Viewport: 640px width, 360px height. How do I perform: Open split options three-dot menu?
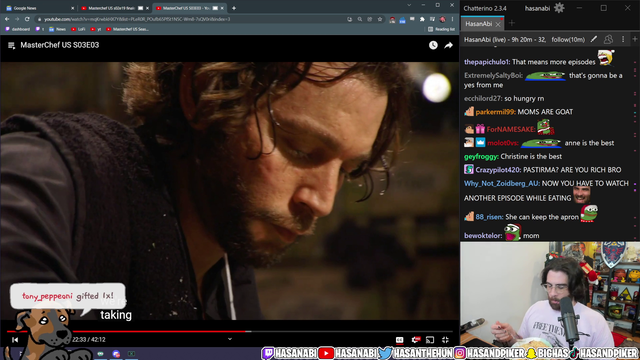[x=623, y=39]
